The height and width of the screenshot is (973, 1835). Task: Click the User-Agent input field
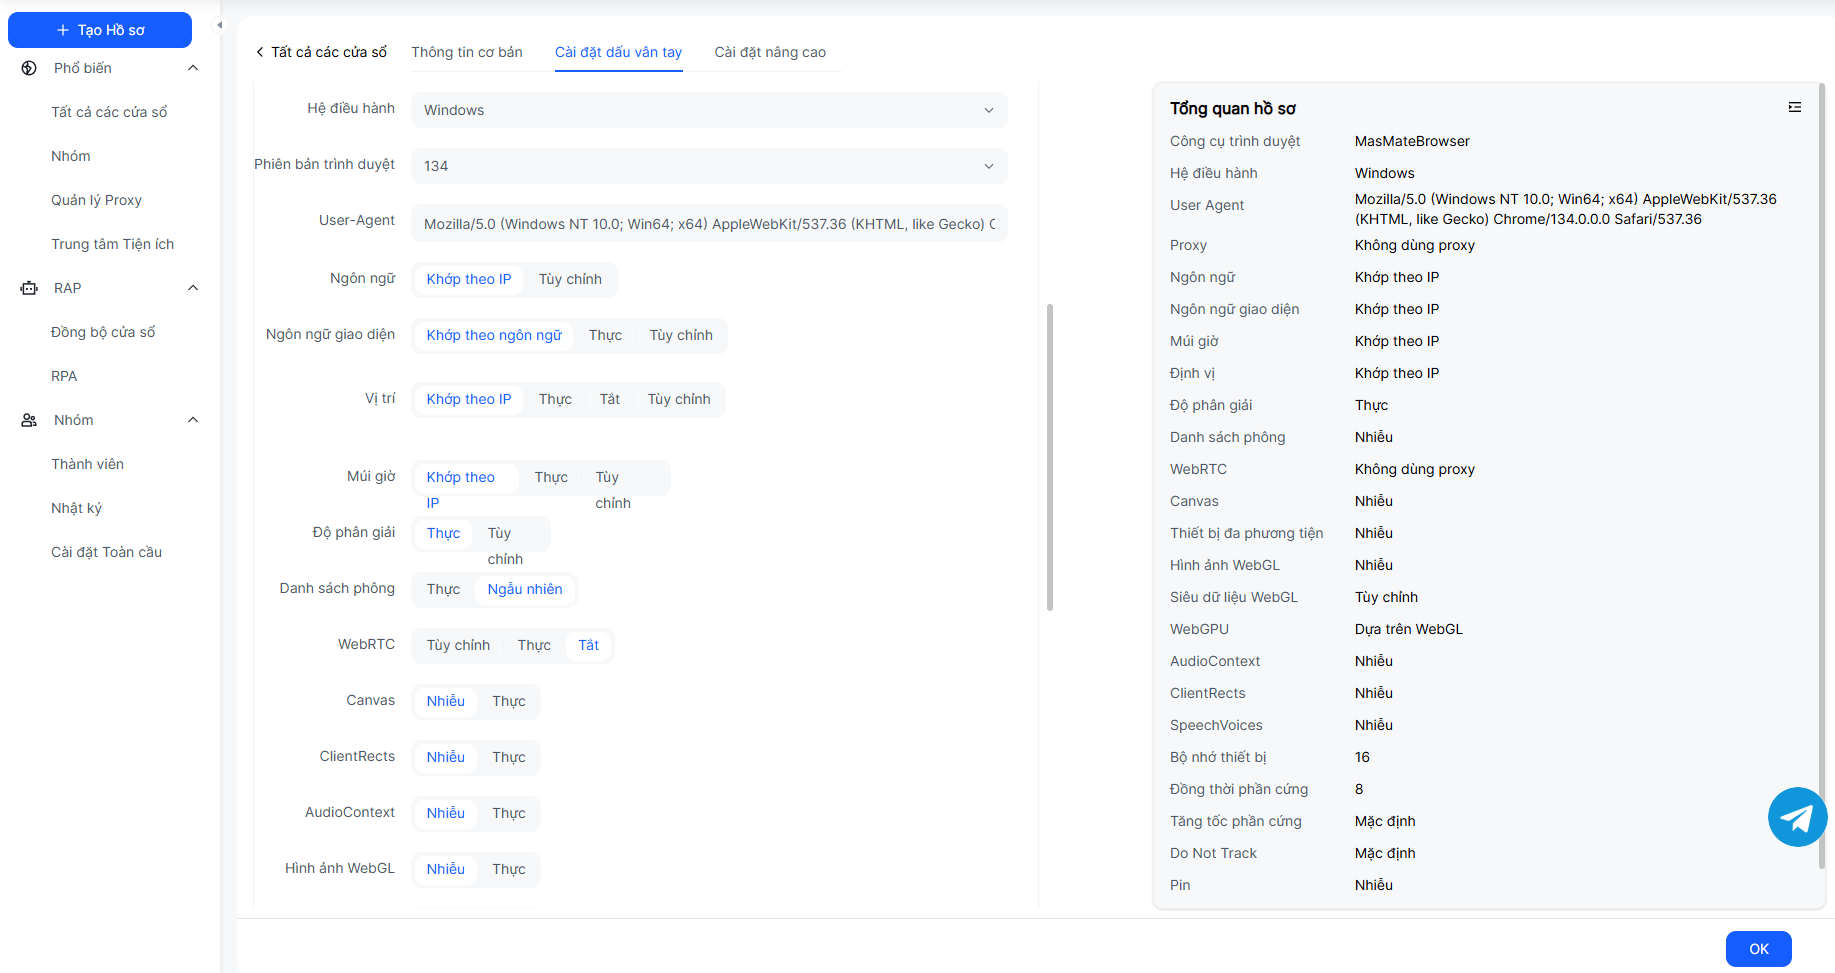(x=708, y=224)
